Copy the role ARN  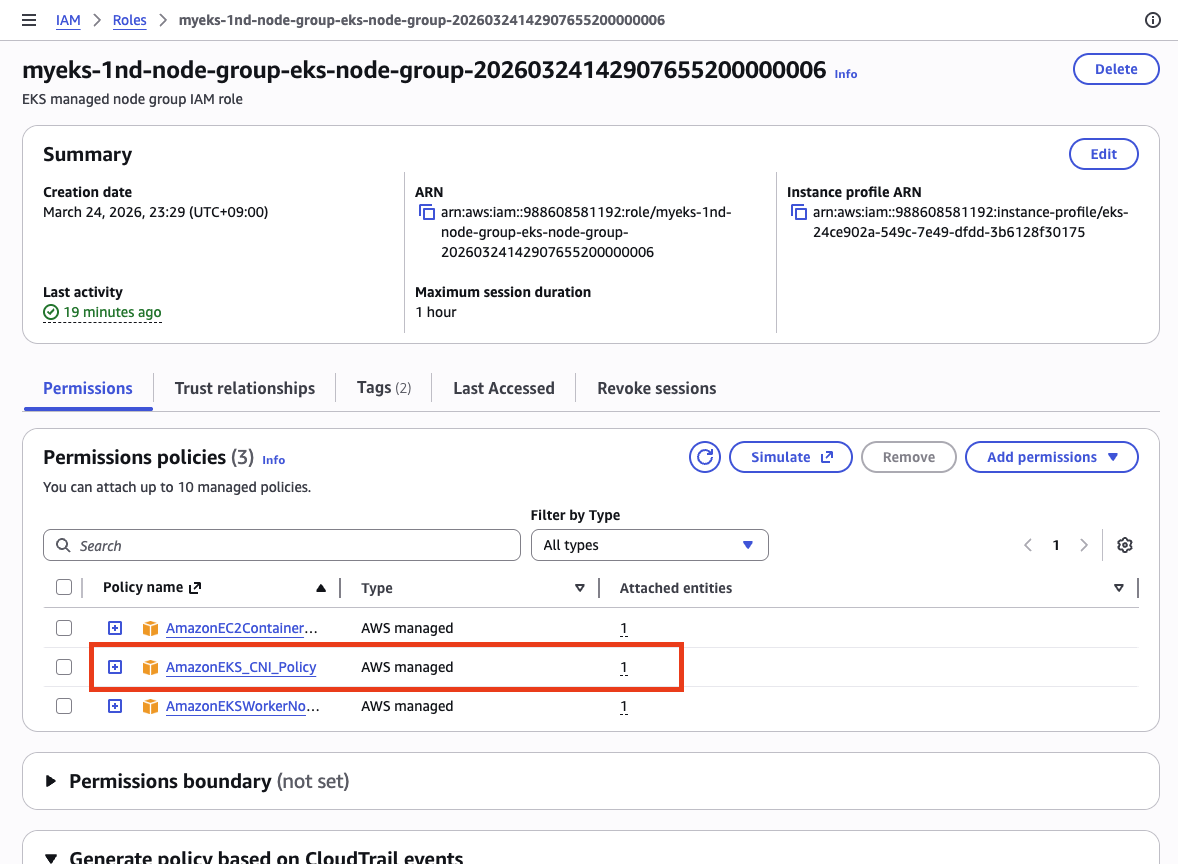(x=425, y=211)
